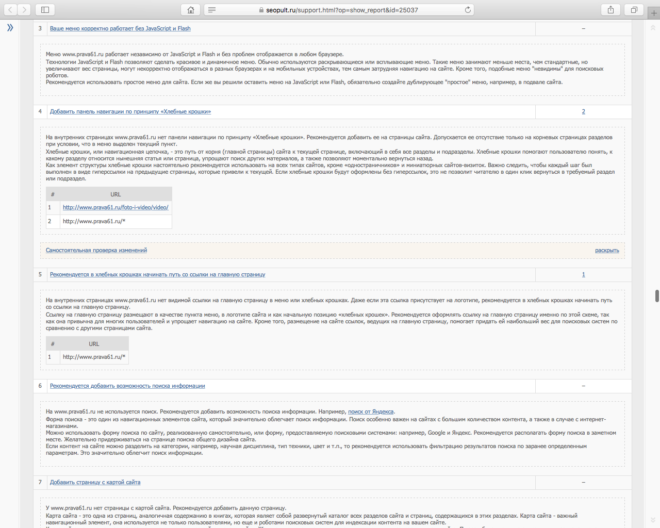This screenshot has height=528, width=660.
Task: Expand the left panel double-chevron
Action: click(10, 27)
